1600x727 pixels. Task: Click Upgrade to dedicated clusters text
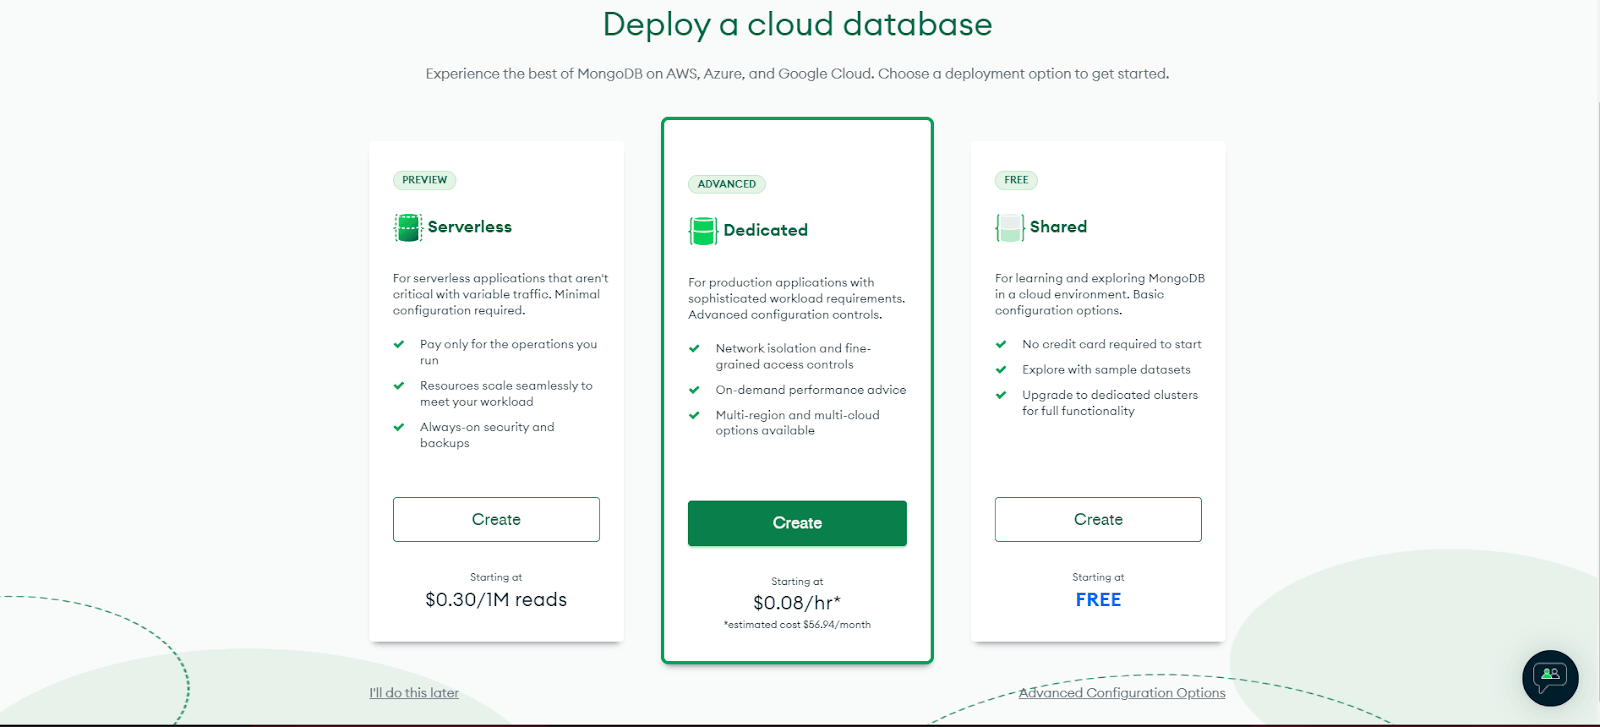coord(1110,403)
